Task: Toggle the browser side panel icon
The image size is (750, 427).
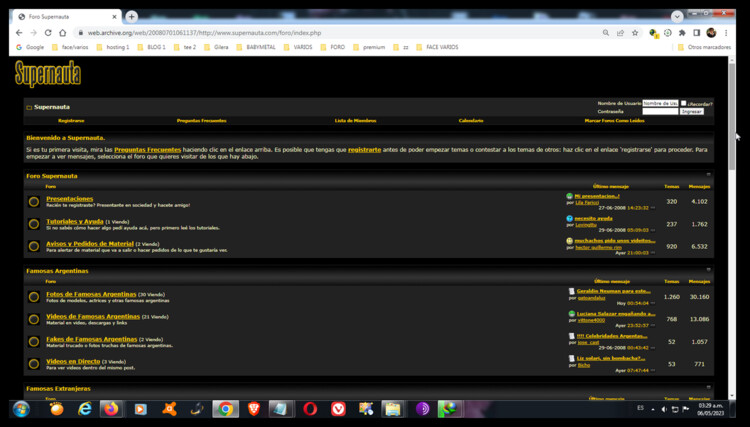Action: pos(696,33)
